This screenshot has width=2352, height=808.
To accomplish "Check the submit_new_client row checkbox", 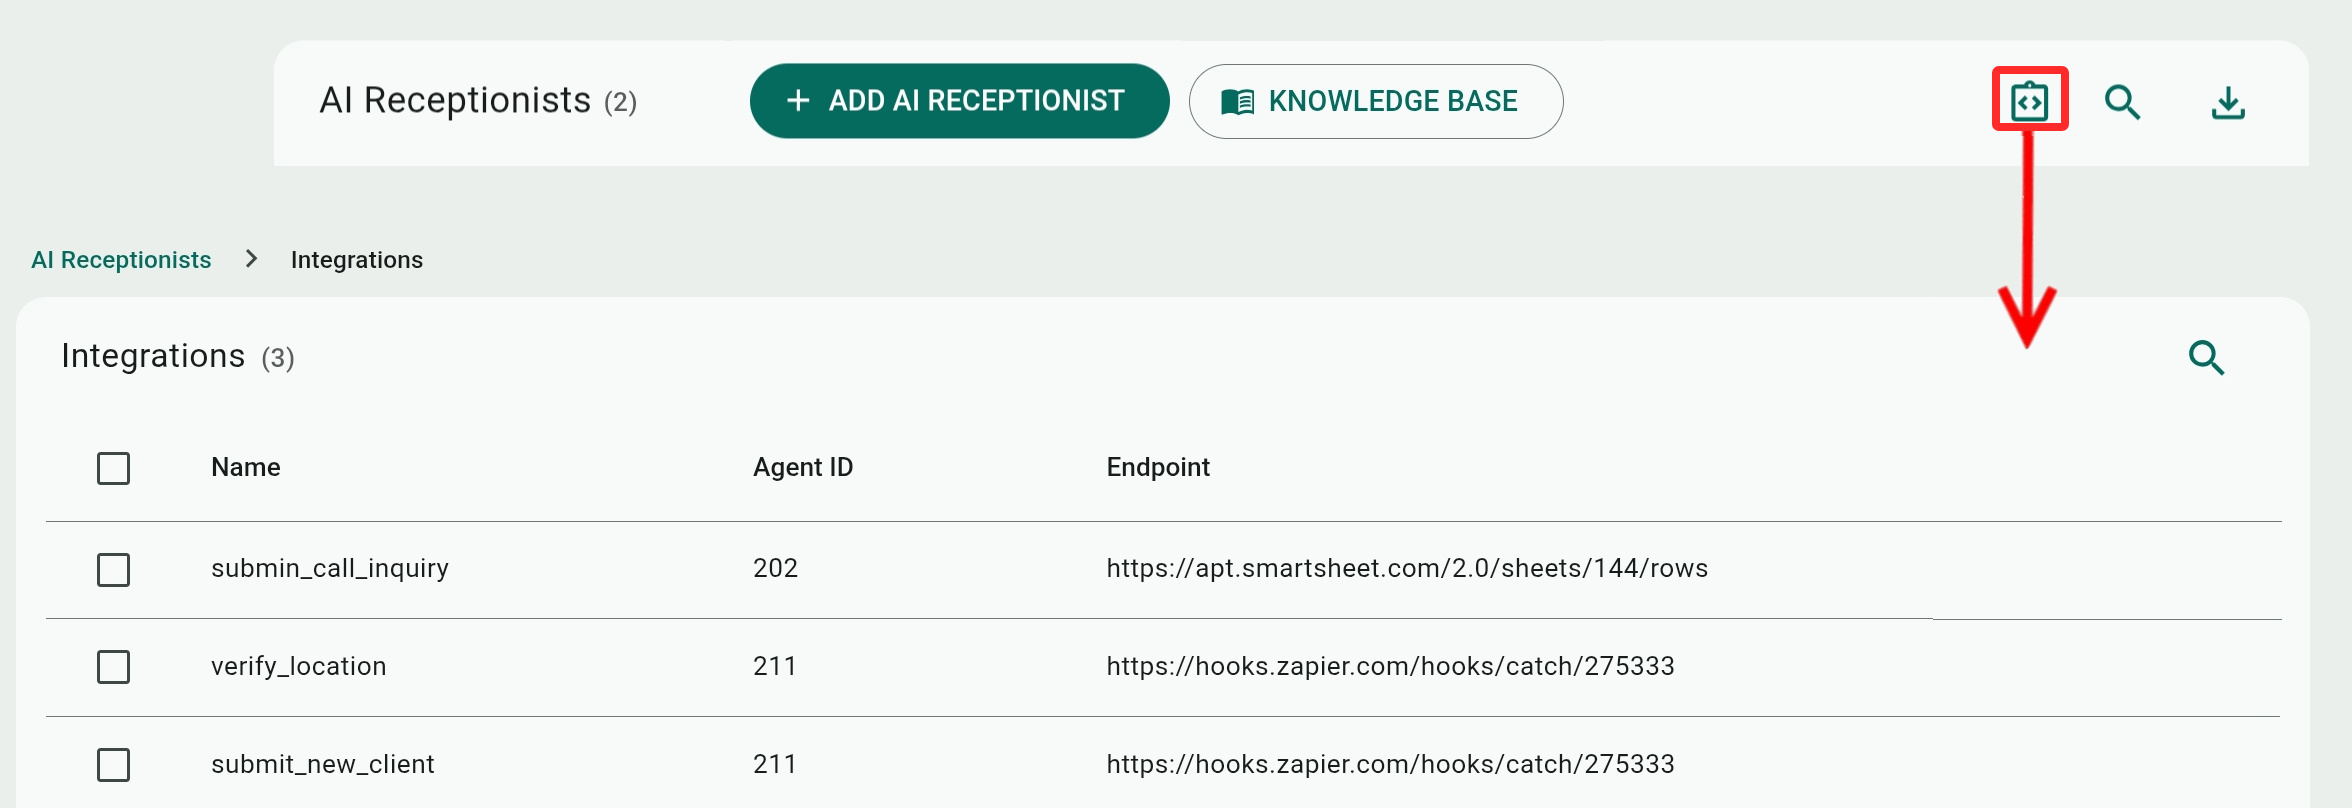I will coord(113,765).
